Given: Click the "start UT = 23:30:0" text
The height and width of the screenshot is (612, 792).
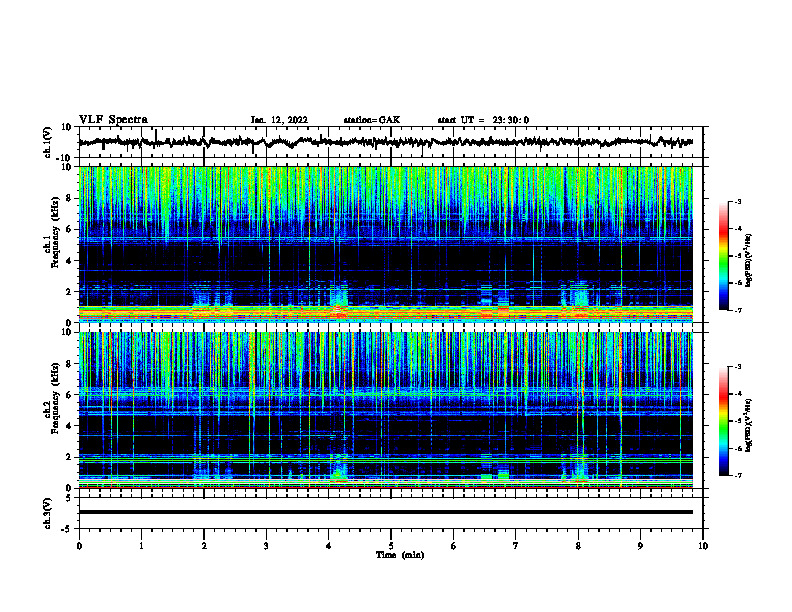Looking at the screenshot, I should 483,120.
